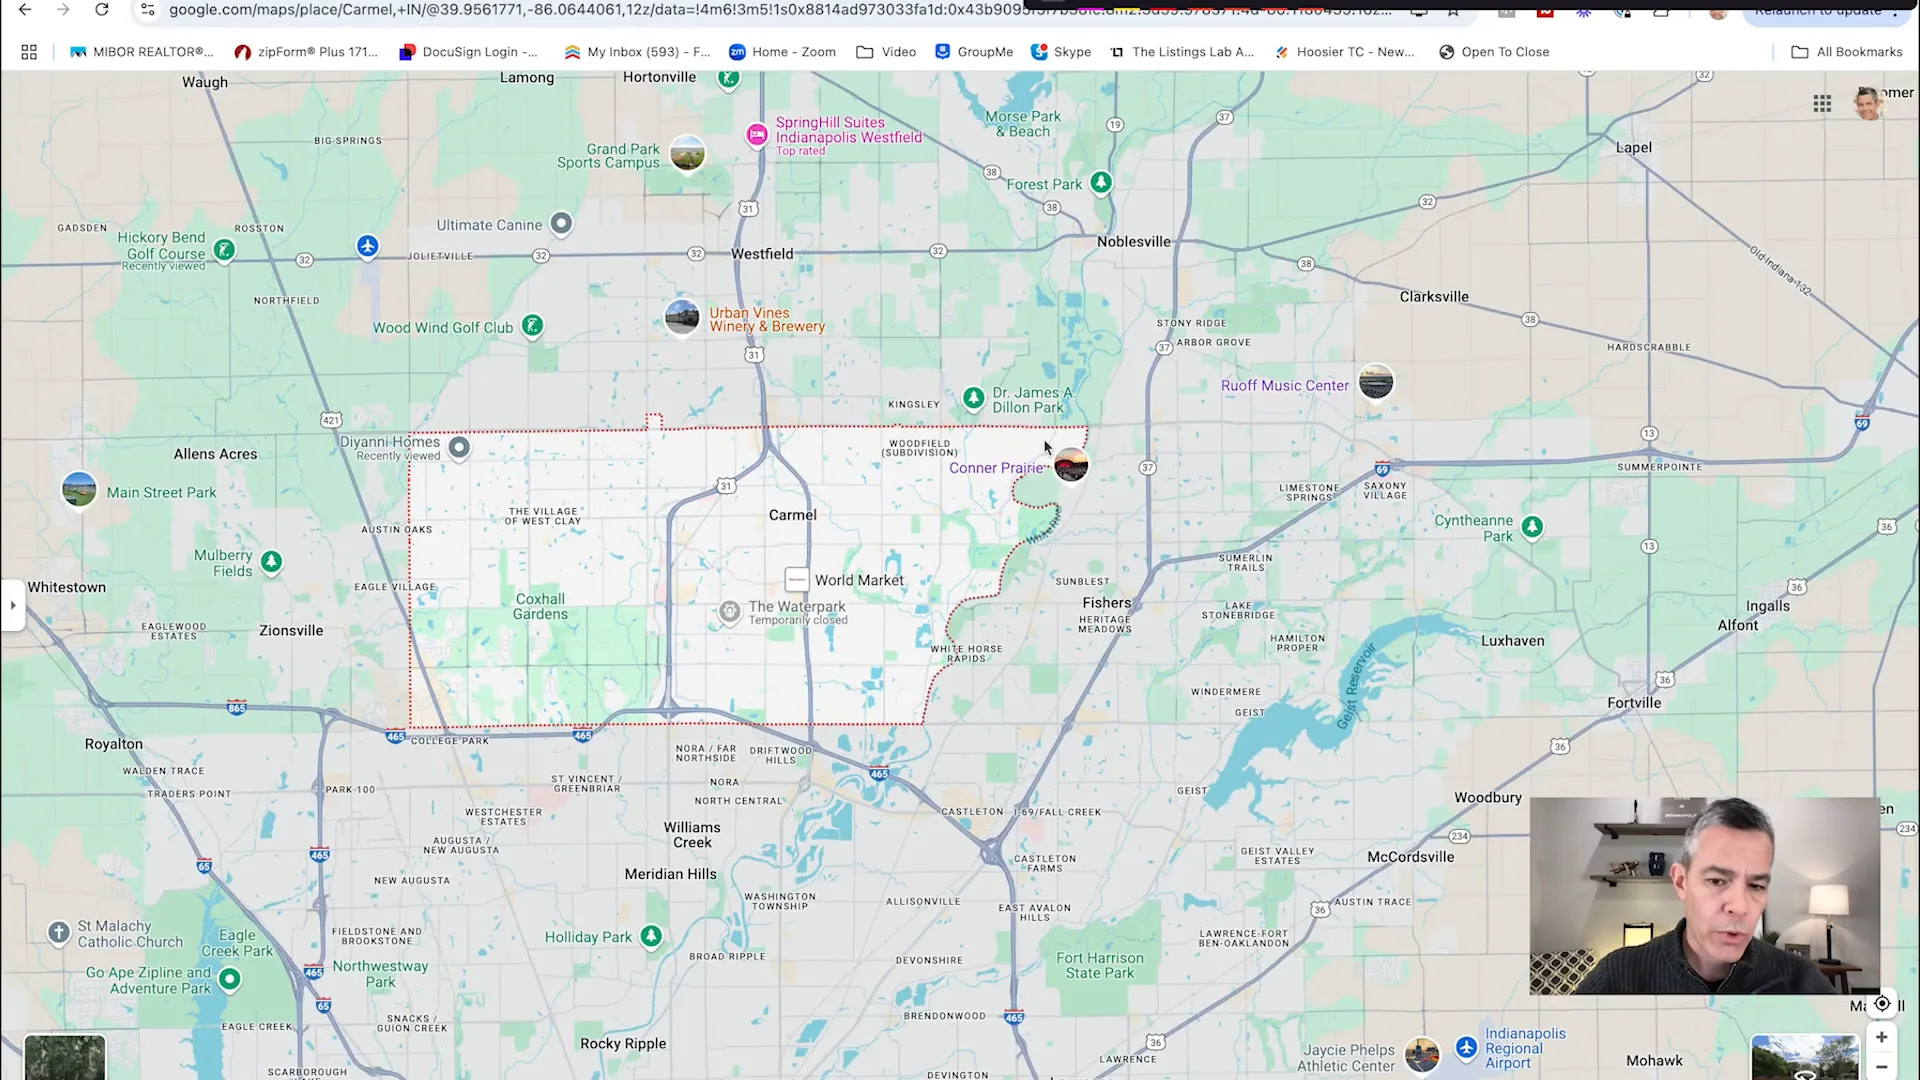The image size is (1920, 1080).
Task: Reload the page with the refresh icon
Action: click(102, 10)
